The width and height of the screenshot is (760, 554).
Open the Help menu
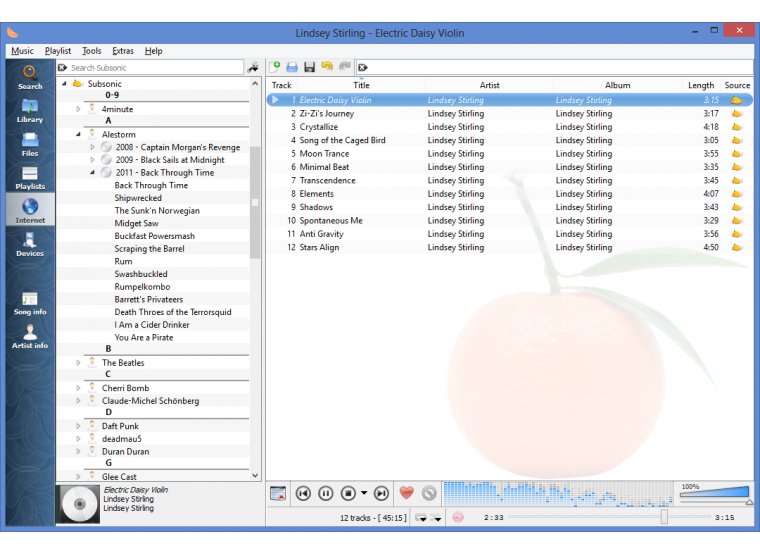click(x=153, y=51)
